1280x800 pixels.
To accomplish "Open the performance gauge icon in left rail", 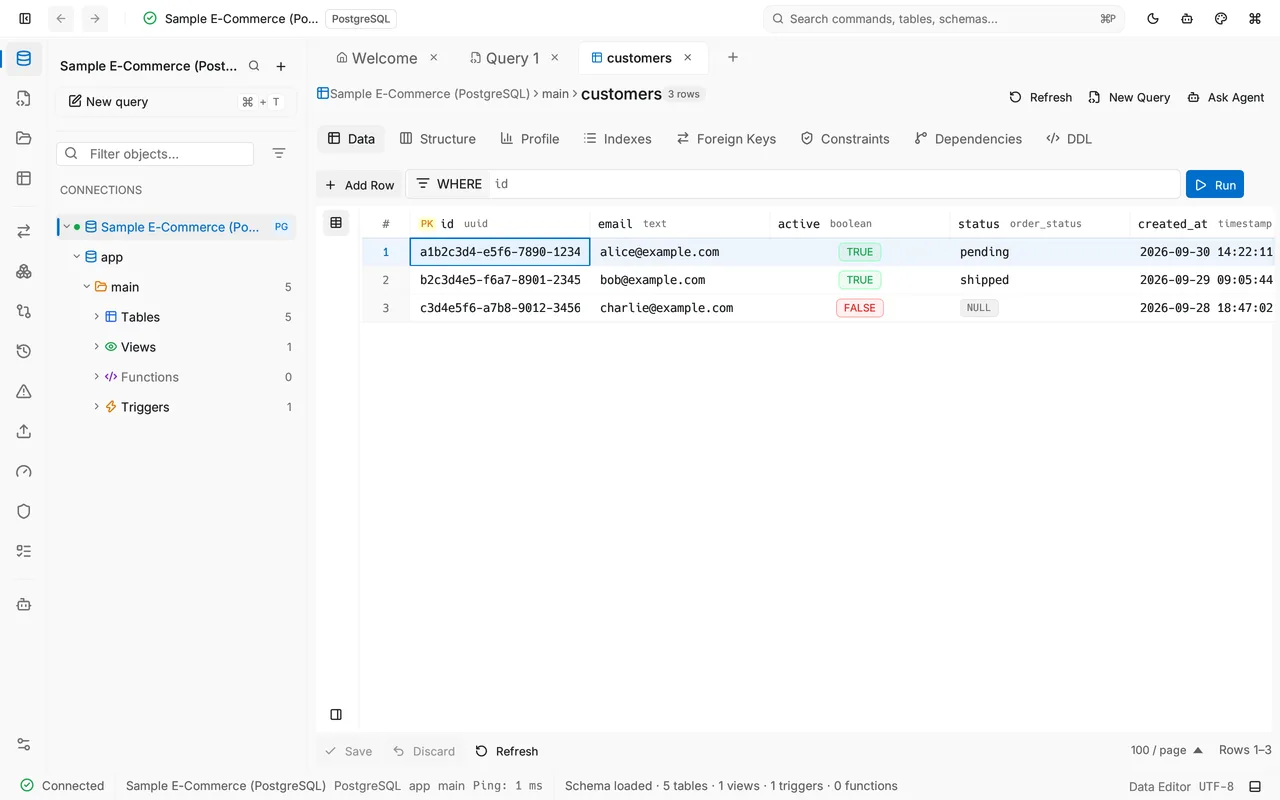I will pos(24,471).
